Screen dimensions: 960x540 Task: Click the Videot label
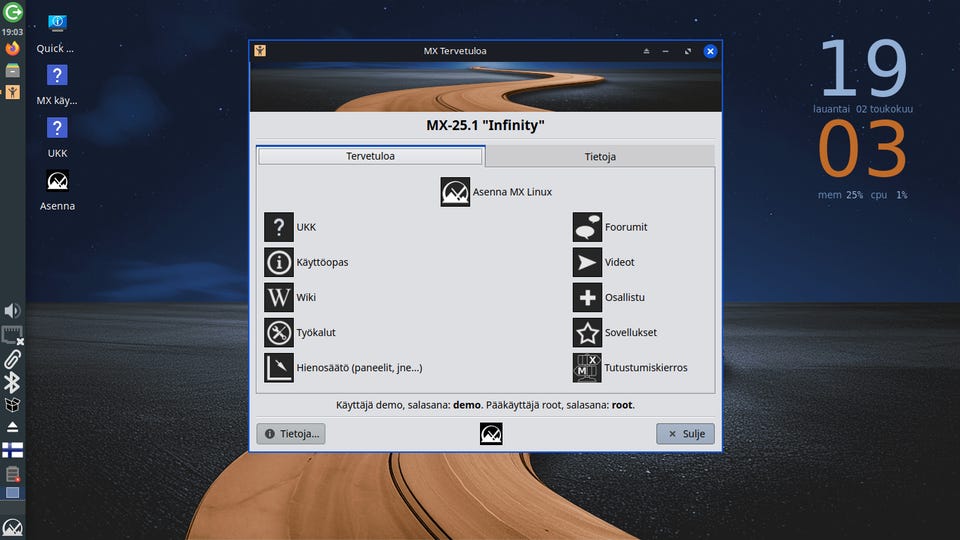click(x=620, y=262)
